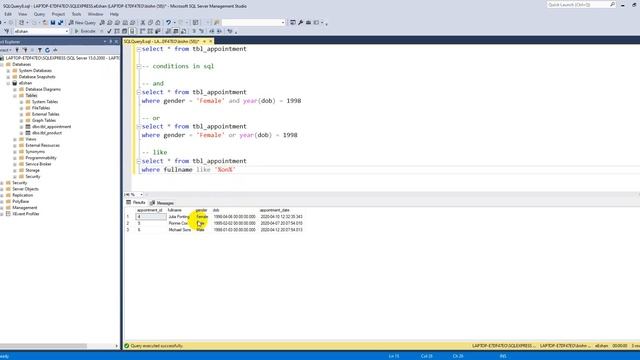Click the Quick Launch search field
The height and width of the screenshot is (360, 640).
click(x=581, y=4)
